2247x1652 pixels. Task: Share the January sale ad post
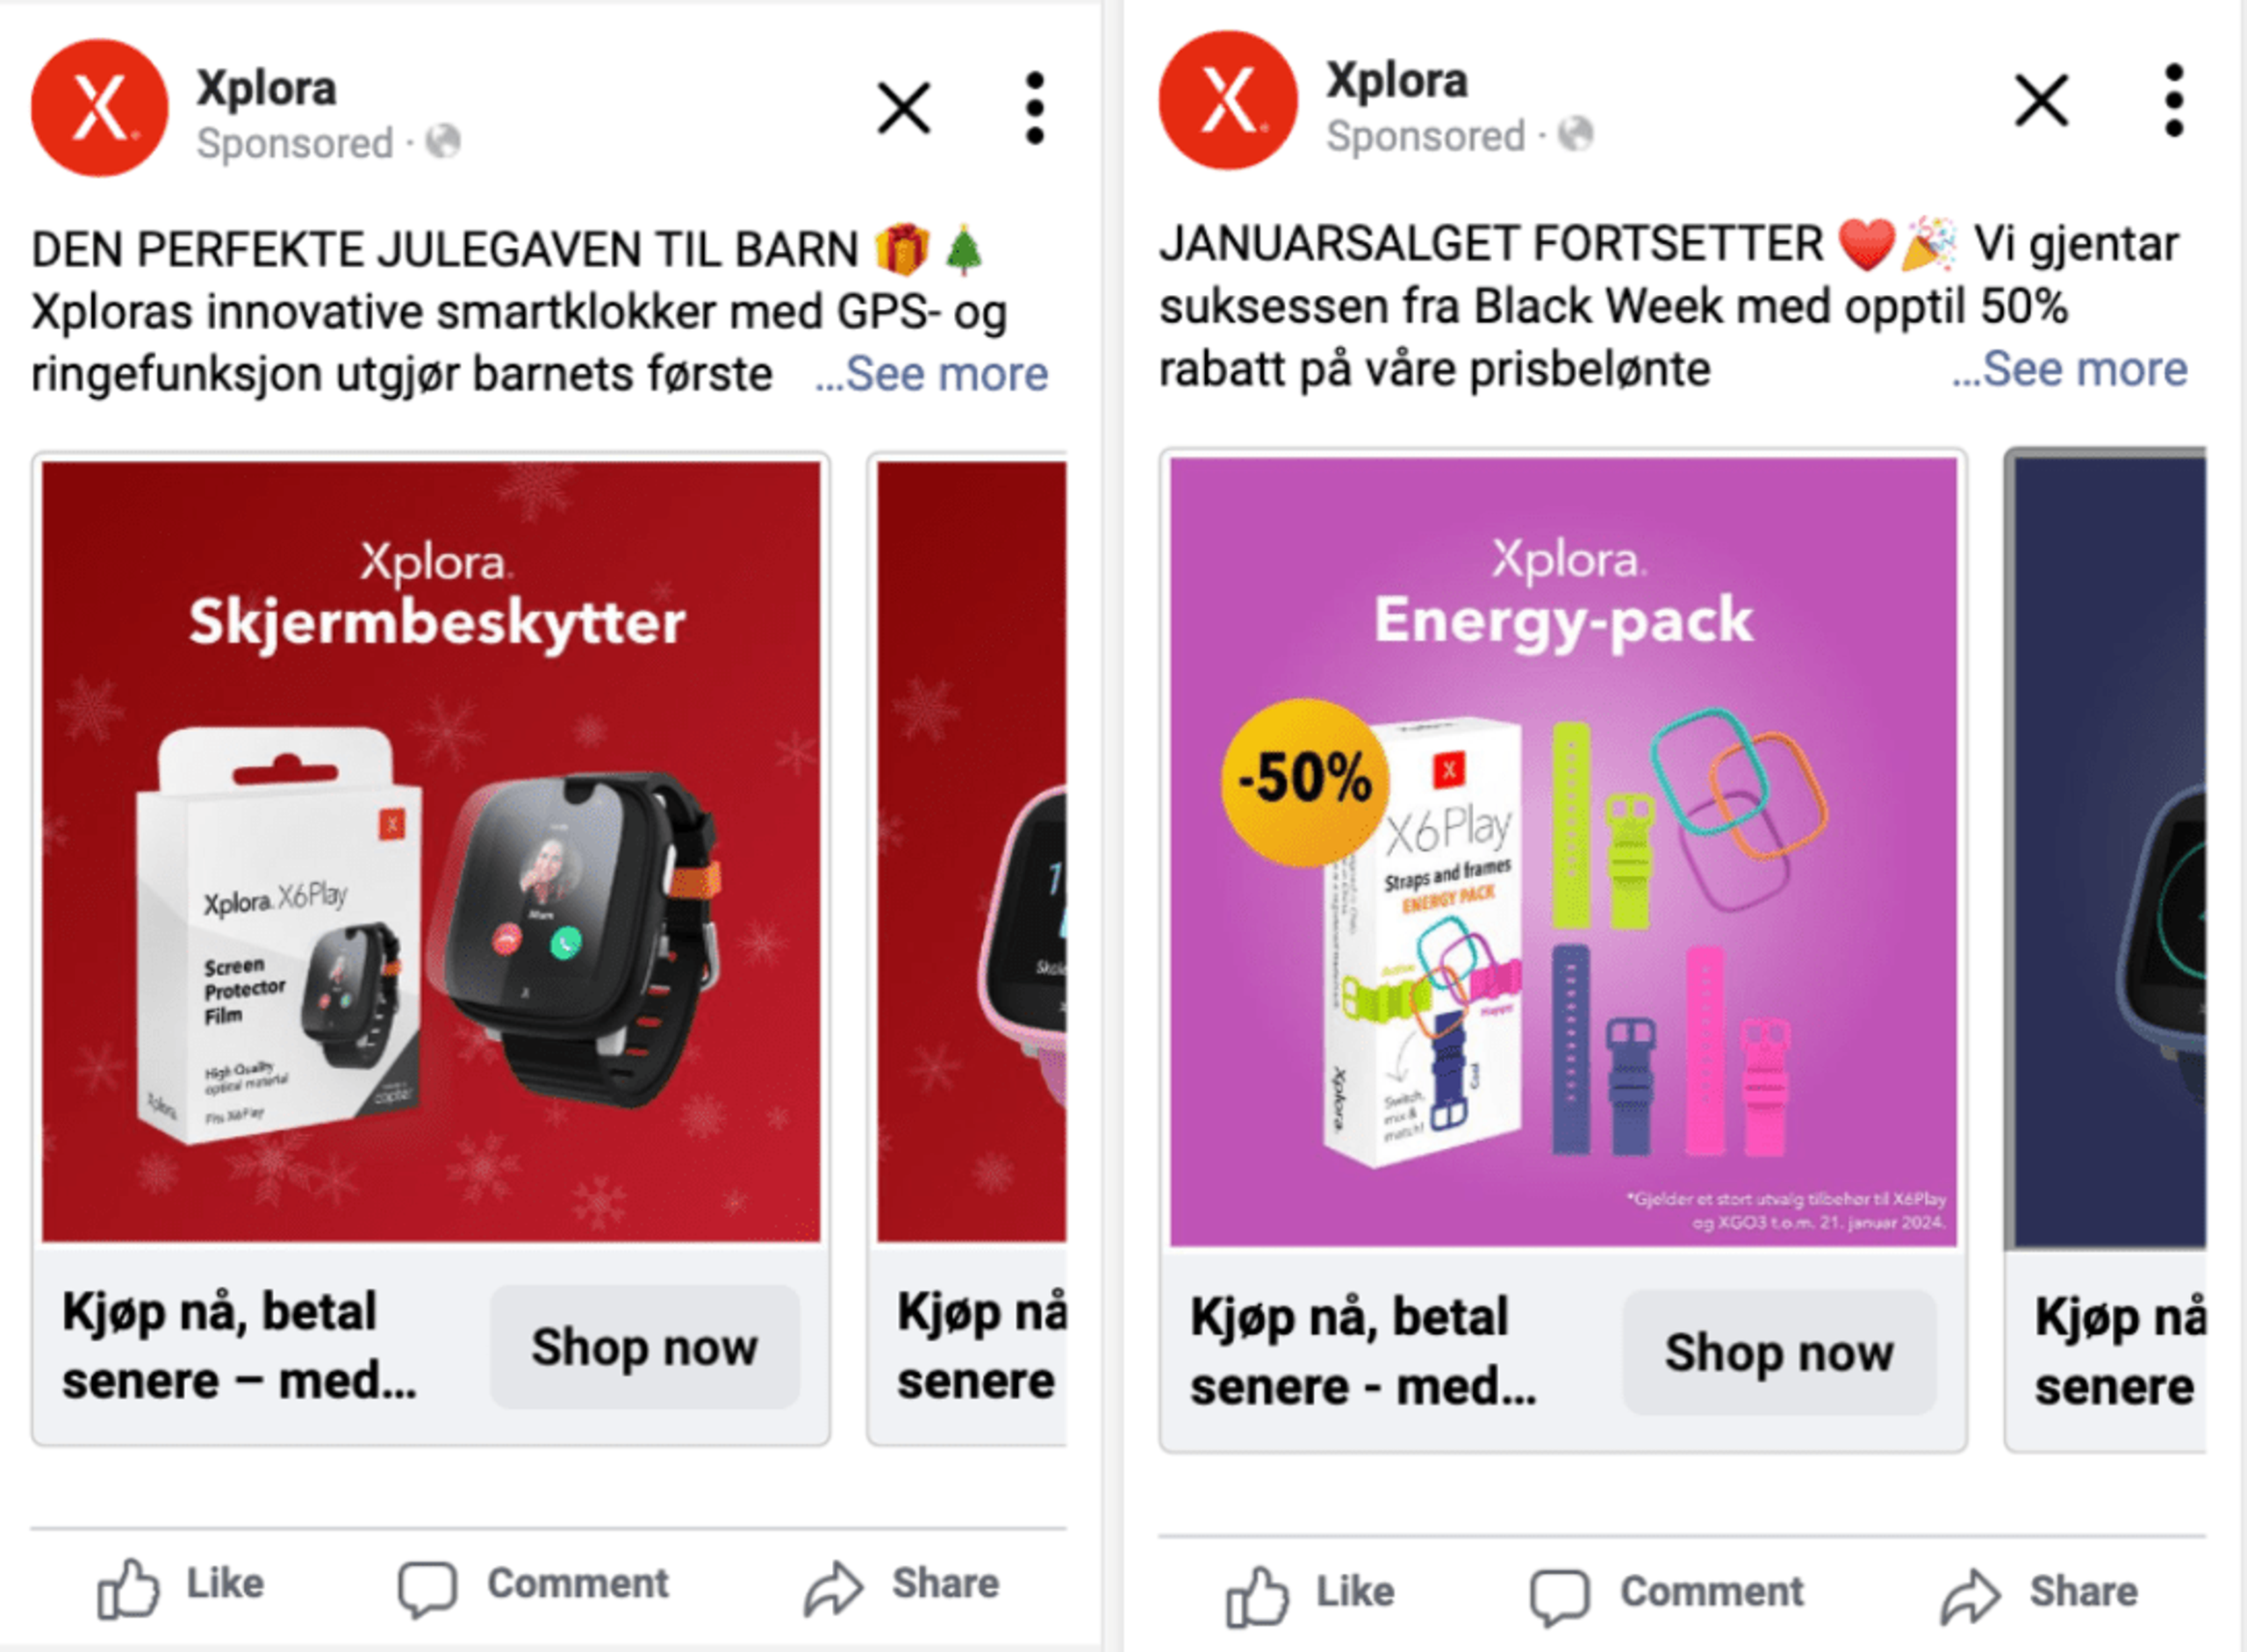pos(2039,1593)
